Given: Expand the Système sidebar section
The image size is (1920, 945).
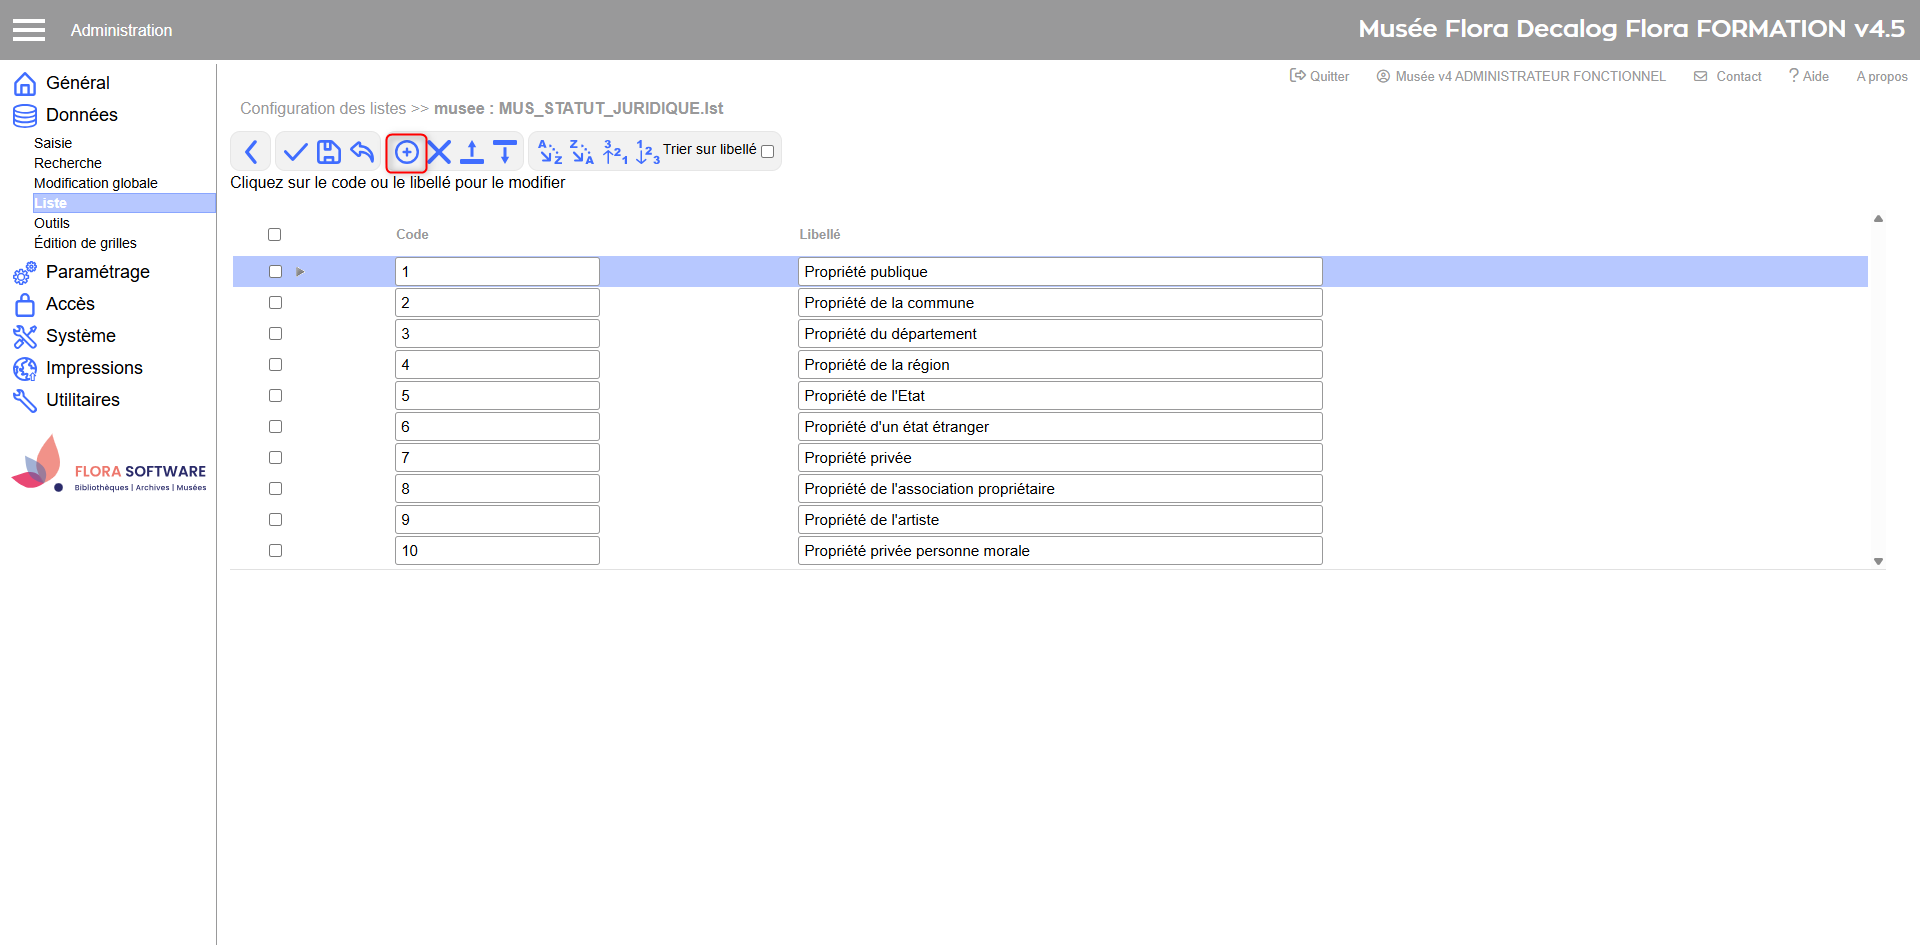Looking at the screenshot, I should coord(80,336).
